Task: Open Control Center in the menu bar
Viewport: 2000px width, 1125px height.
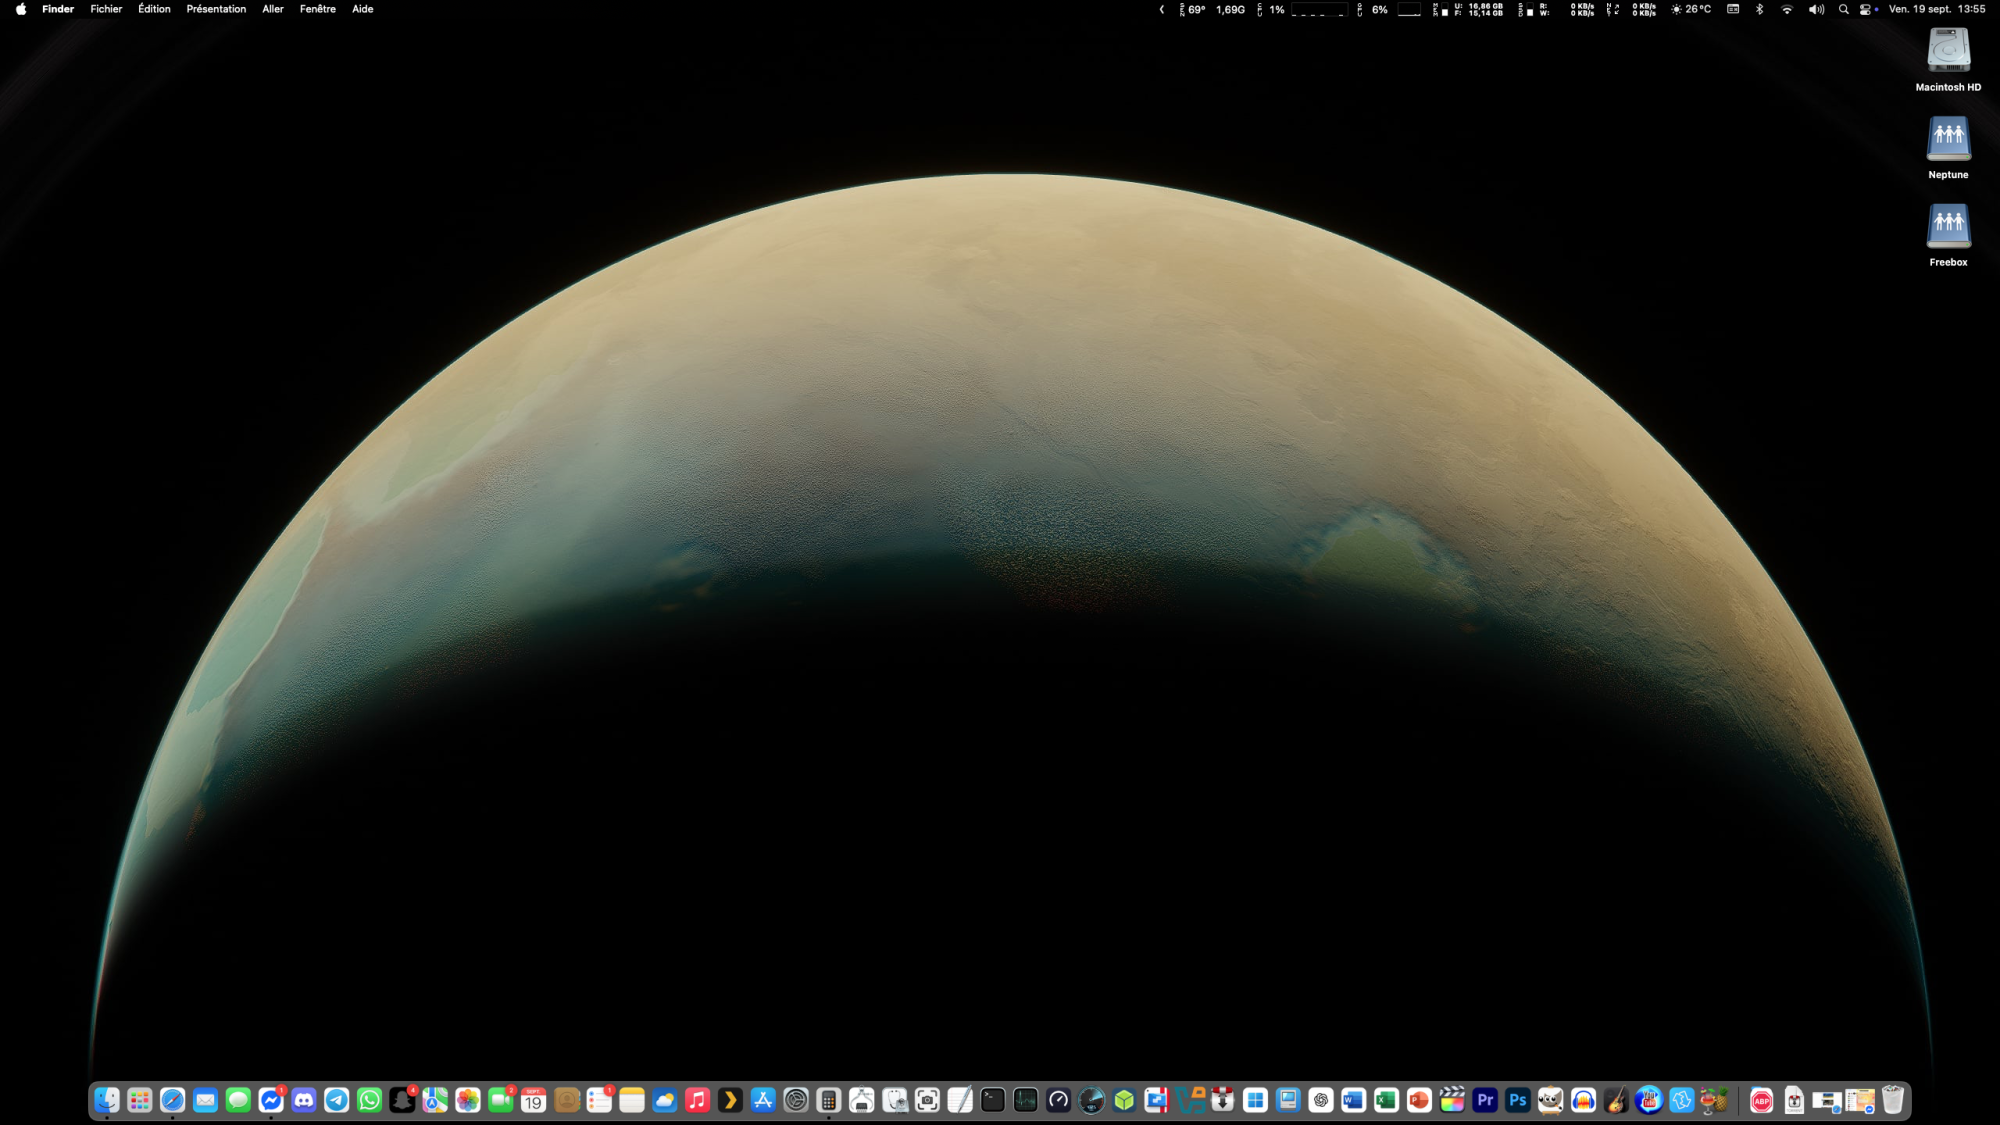Action: (x=1866, y=9)
